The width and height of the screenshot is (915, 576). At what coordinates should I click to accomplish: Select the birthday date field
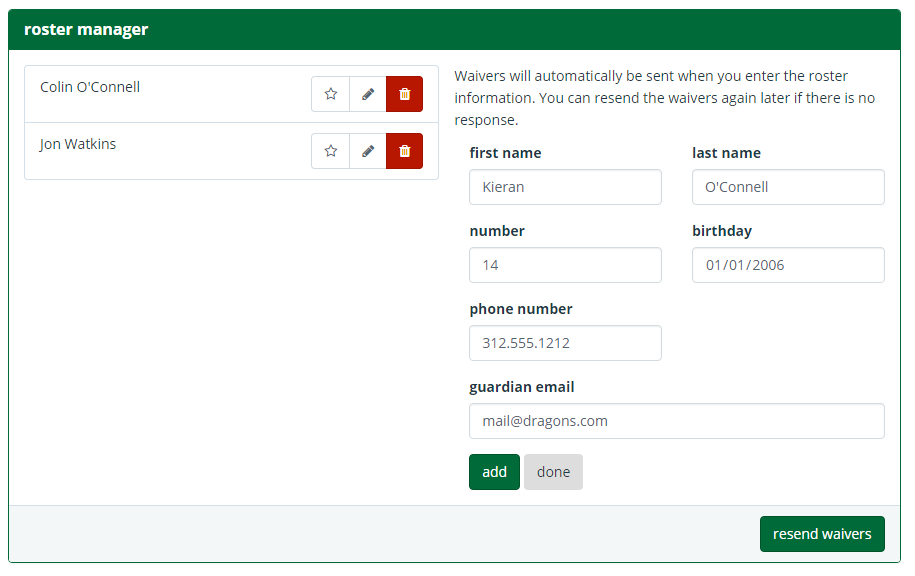point(788,265)
